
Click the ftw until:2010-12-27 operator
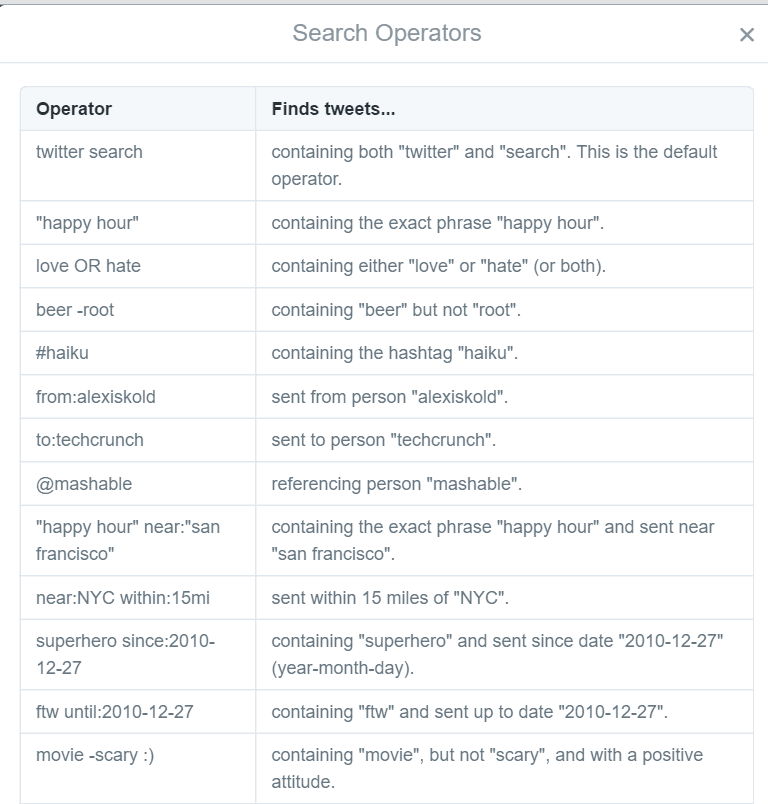tap(115, 712)
